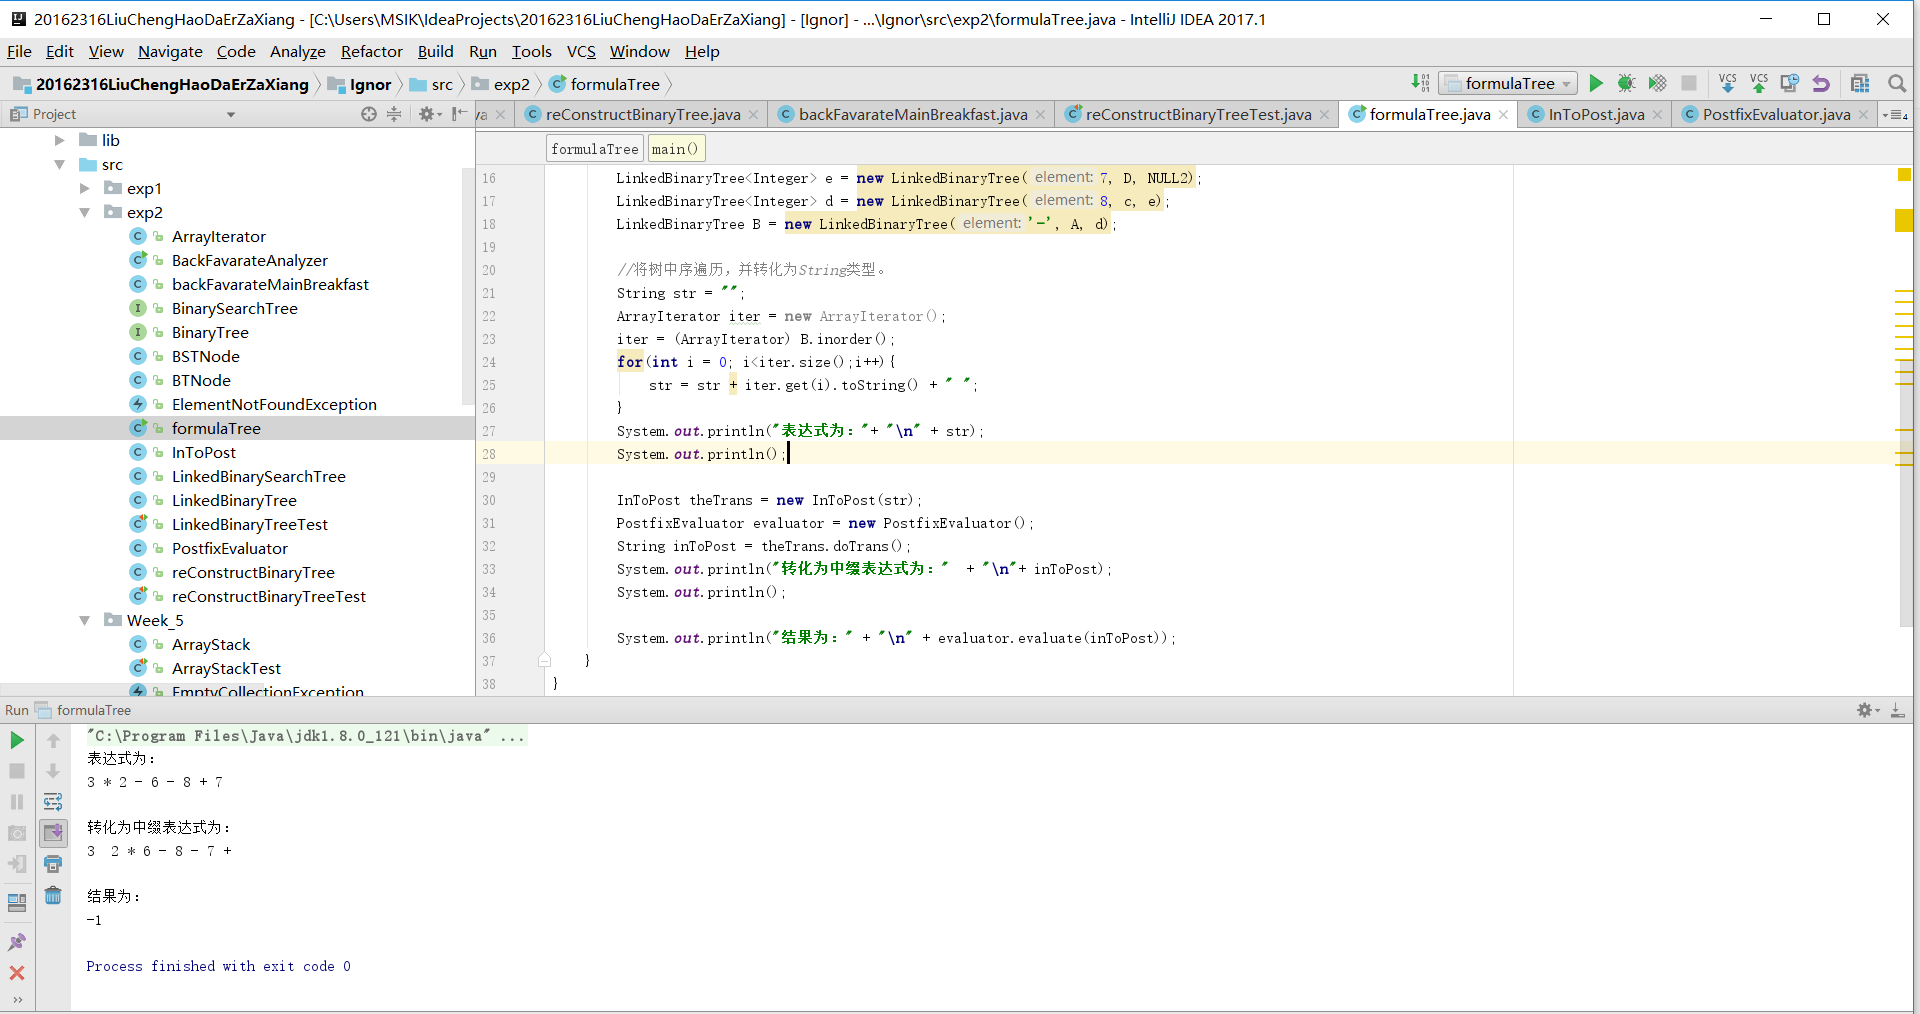This screenshot has height=1014, width=1920.
Task: Open Show History icon in toolbar
Action: tap(1790, 83)
